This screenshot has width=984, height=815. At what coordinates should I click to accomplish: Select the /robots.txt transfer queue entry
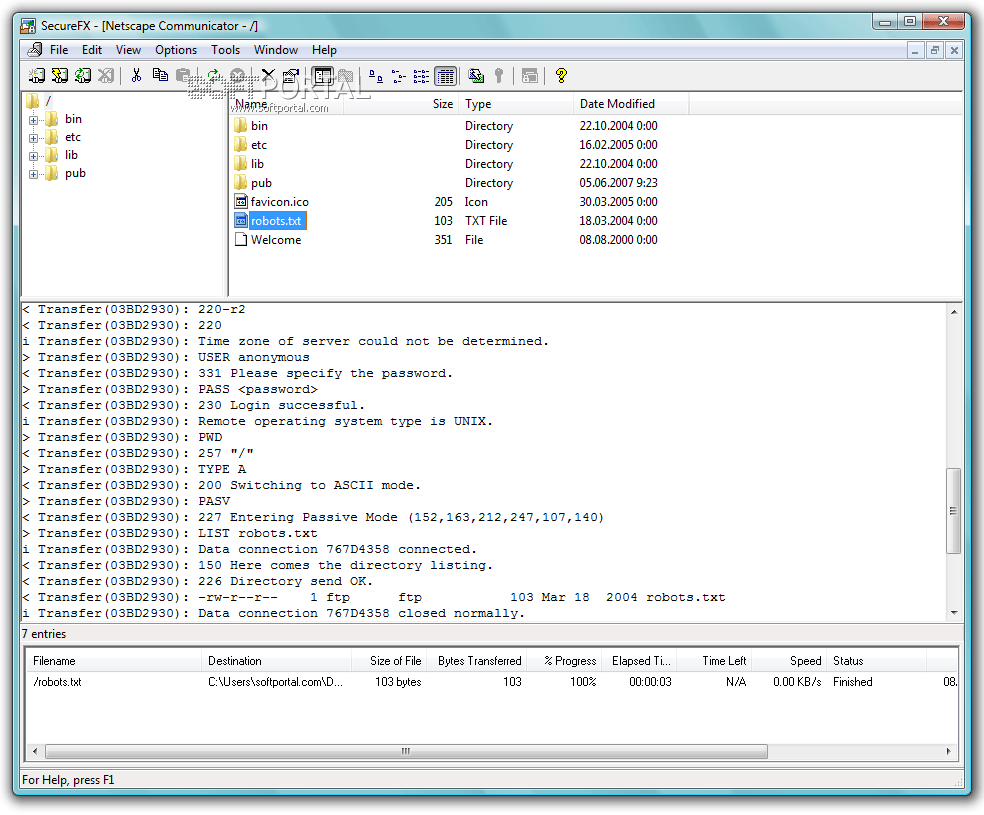(492, 682)
